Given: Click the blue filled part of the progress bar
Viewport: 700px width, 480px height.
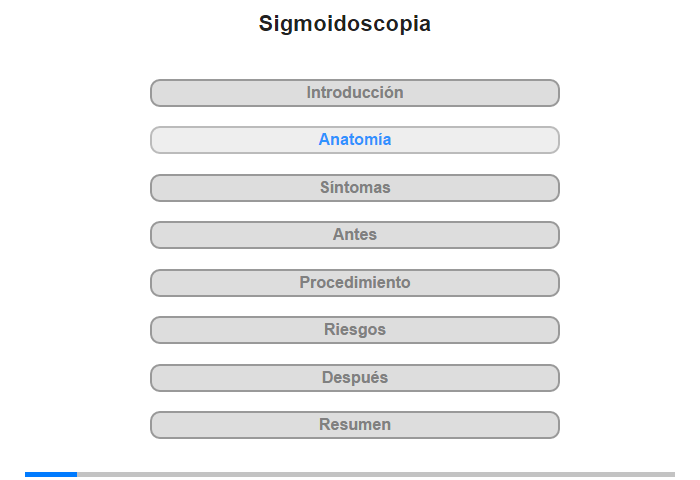Looking at the screenshot, I should (51, 474).
